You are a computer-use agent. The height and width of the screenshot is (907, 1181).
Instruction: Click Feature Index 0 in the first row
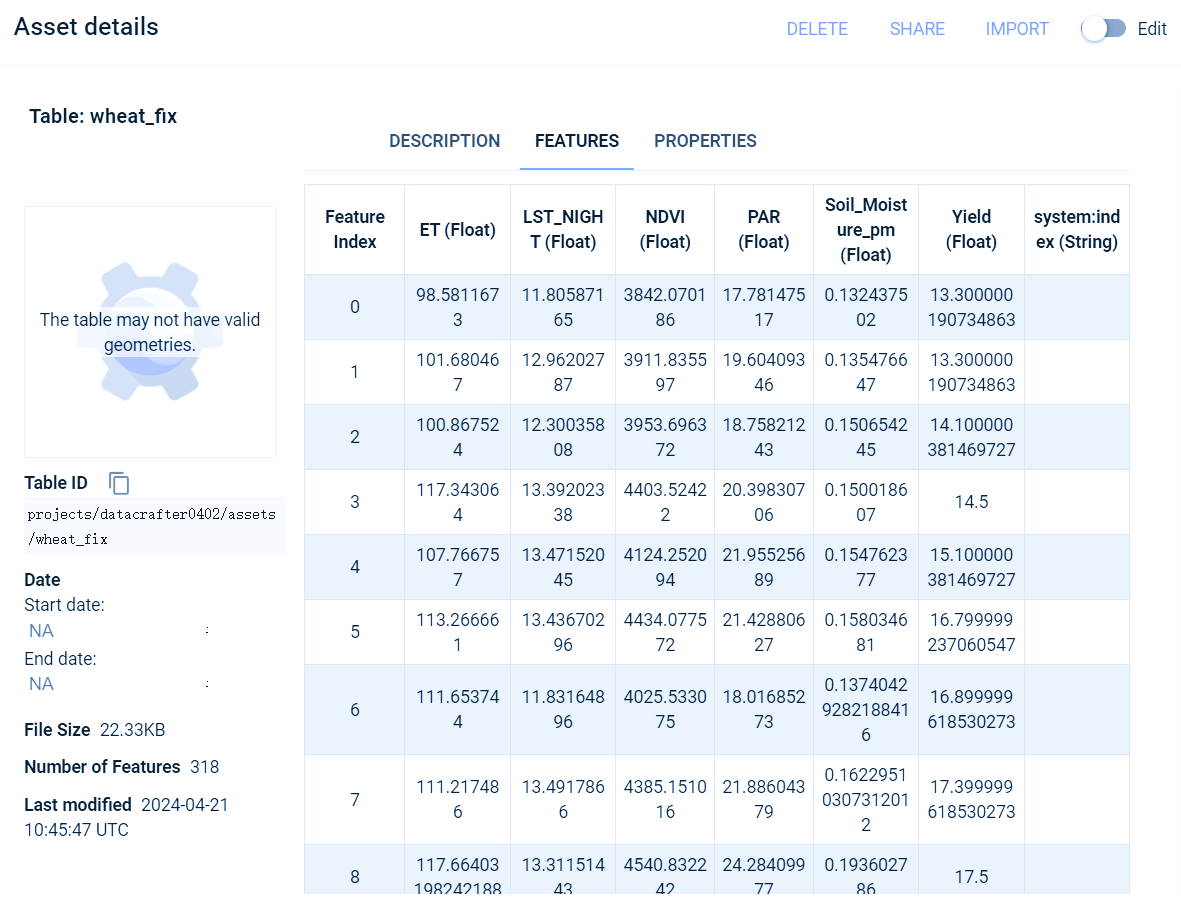coord(354,307)
